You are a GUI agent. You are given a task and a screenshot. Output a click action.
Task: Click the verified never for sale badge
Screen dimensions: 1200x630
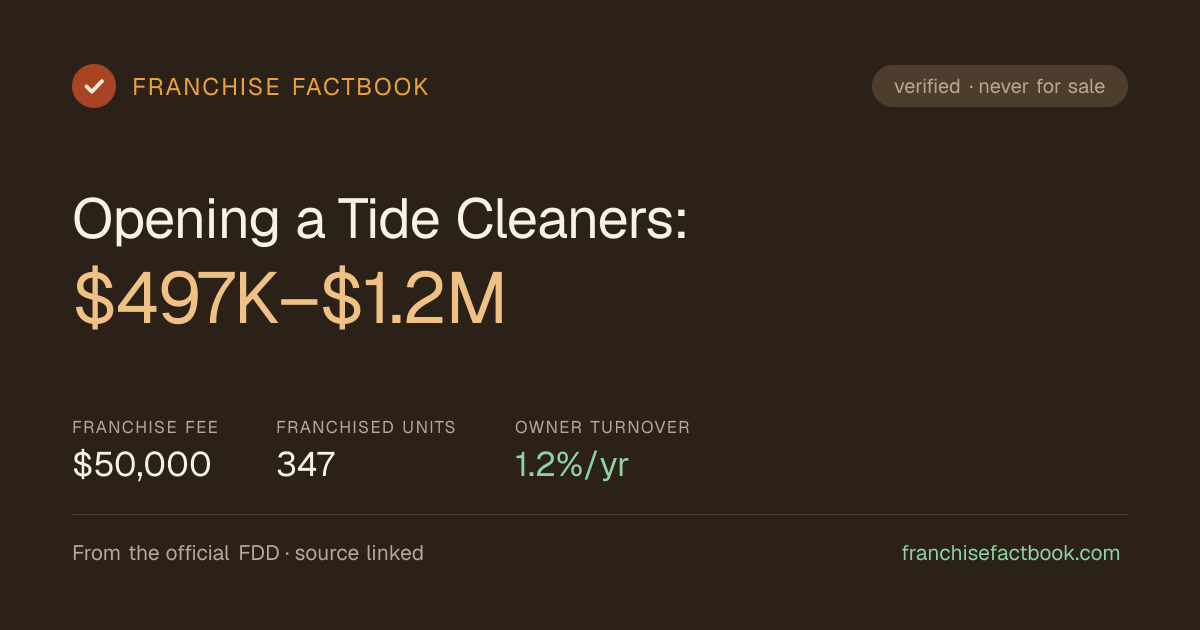tap(1000, 86)
